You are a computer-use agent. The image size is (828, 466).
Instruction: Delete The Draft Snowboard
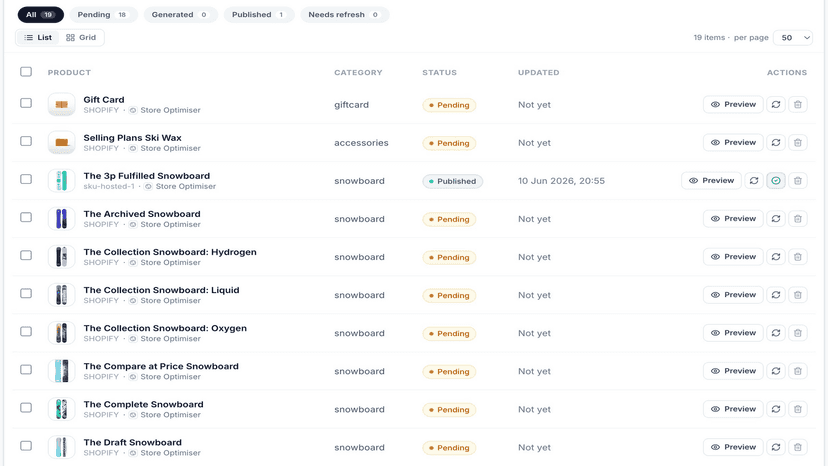click(x=797, y=447)
